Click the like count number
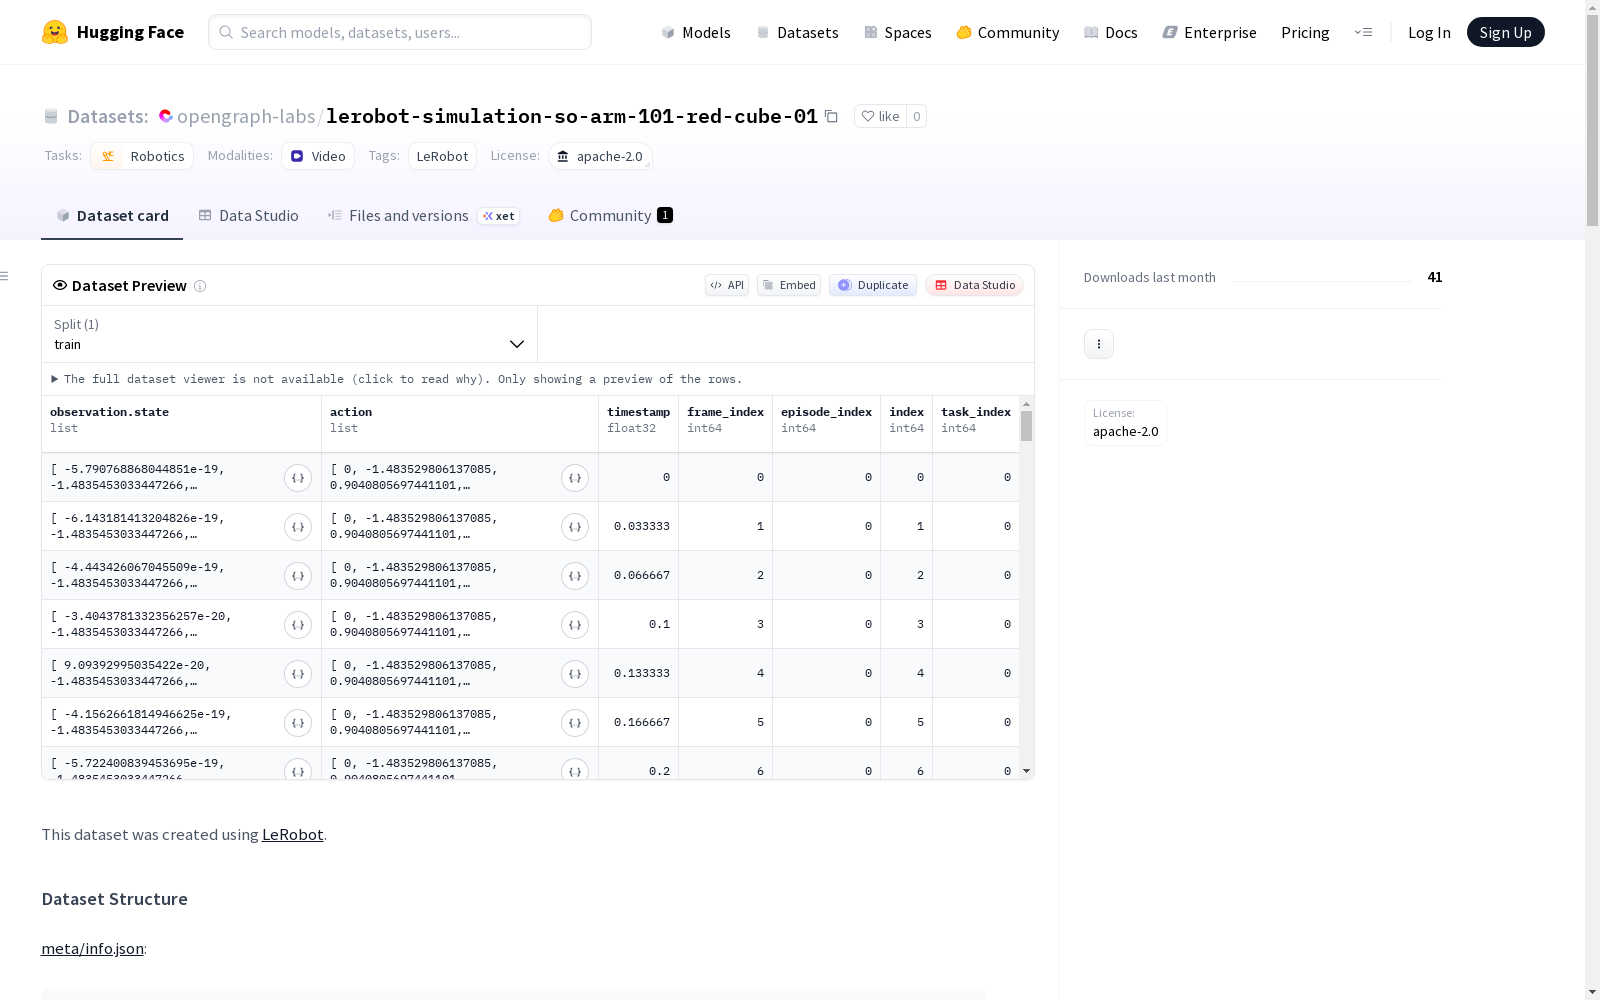1600x1000 pixels. click(916, 116)
